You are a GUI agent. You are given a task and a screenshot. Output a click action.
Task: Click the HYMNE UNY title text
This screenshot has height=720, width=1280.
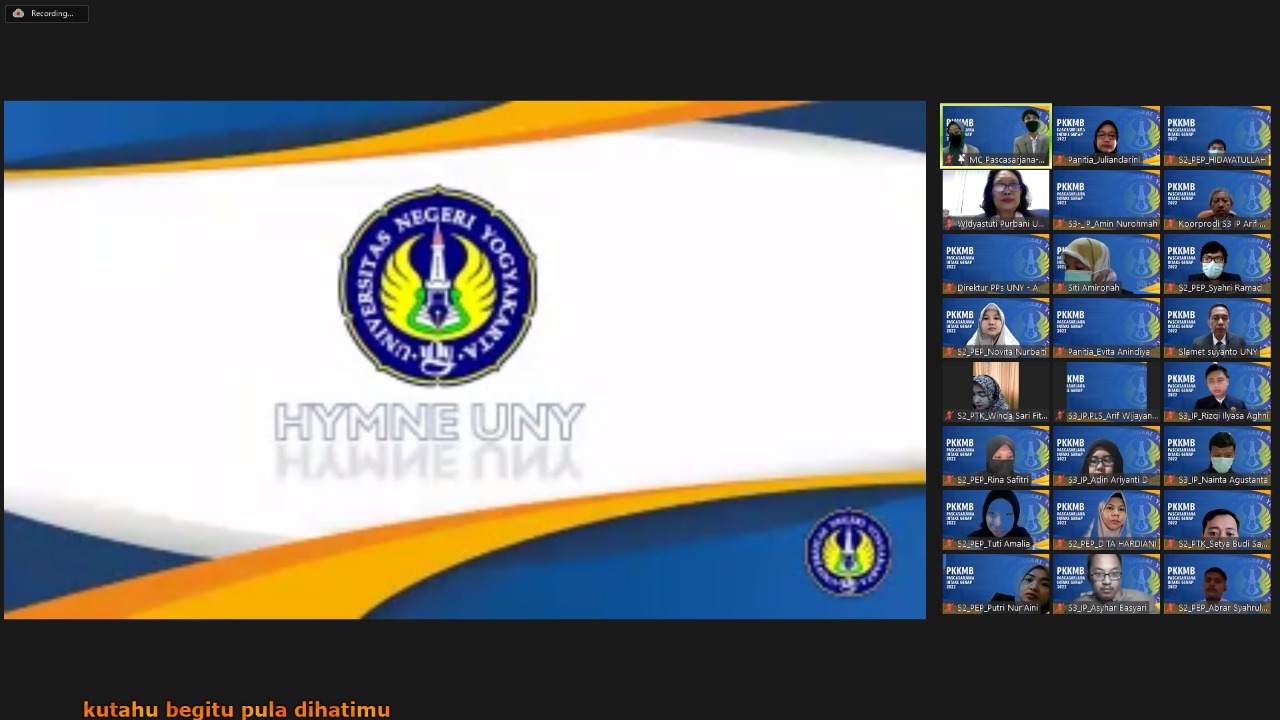tap(429, 422)
